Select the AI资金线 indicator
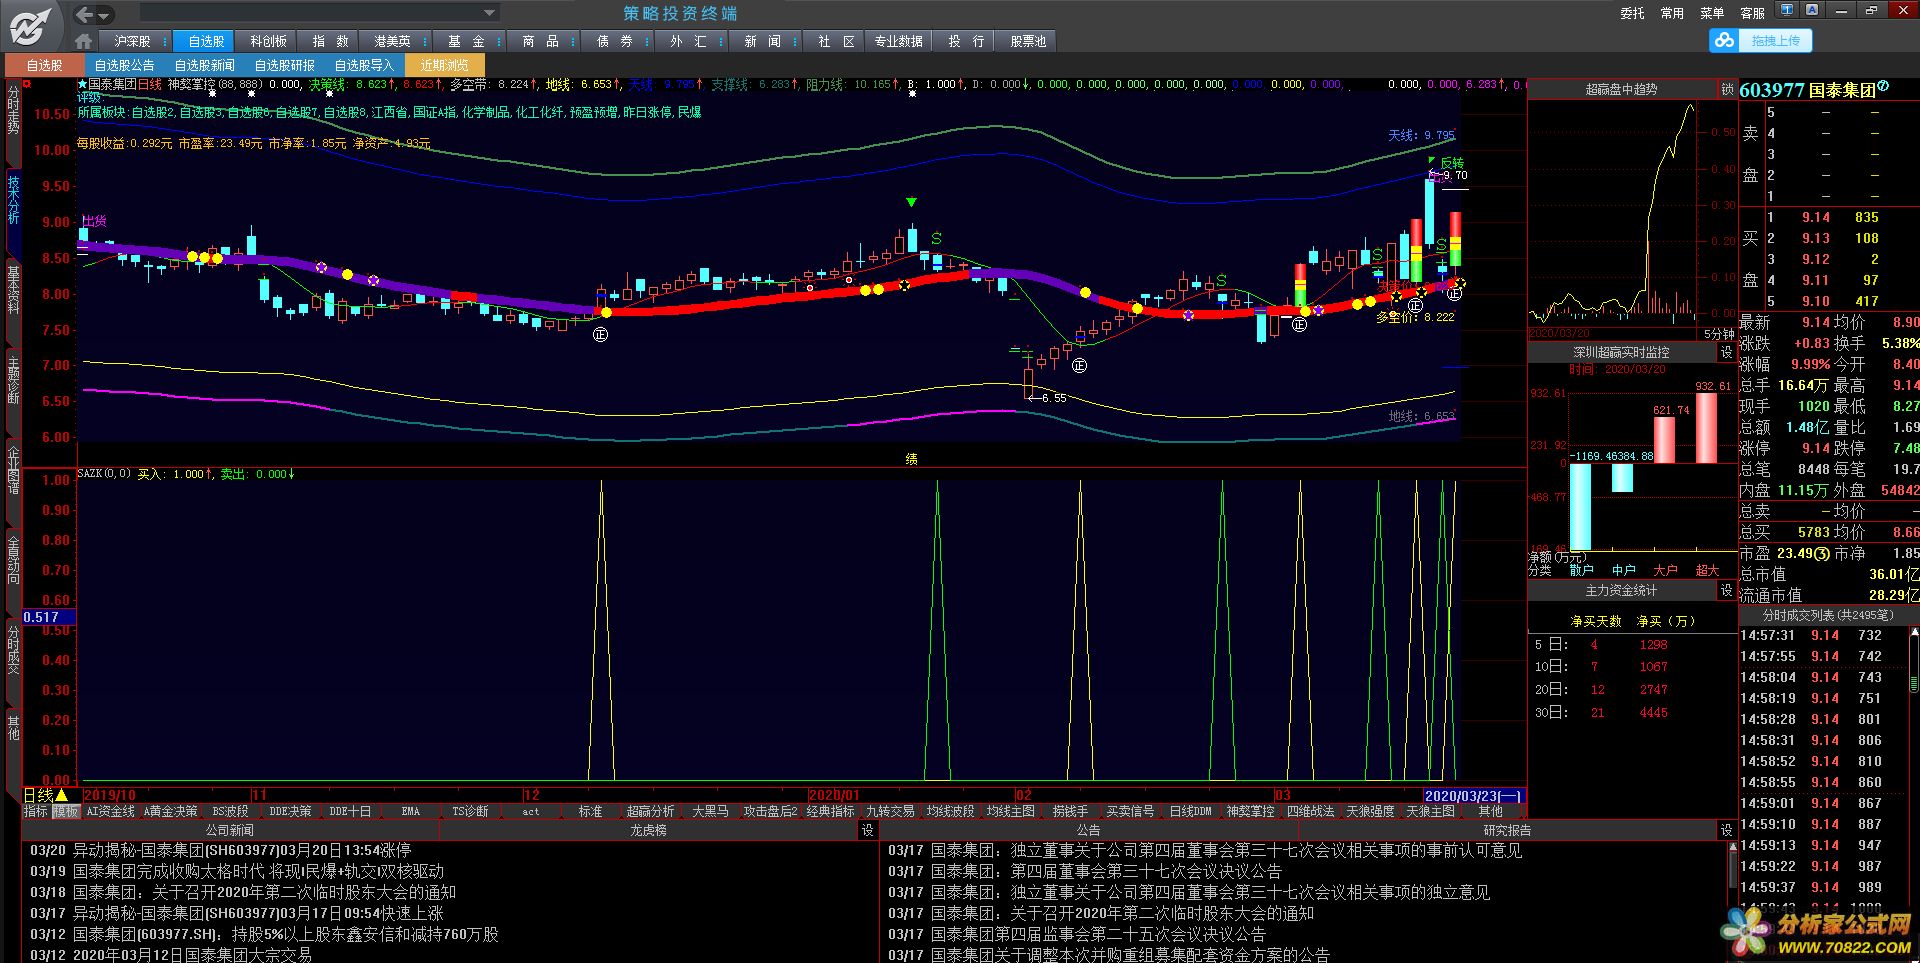Image resolution: width=1920 pixels, height=963 pixels. pos(110,811)
